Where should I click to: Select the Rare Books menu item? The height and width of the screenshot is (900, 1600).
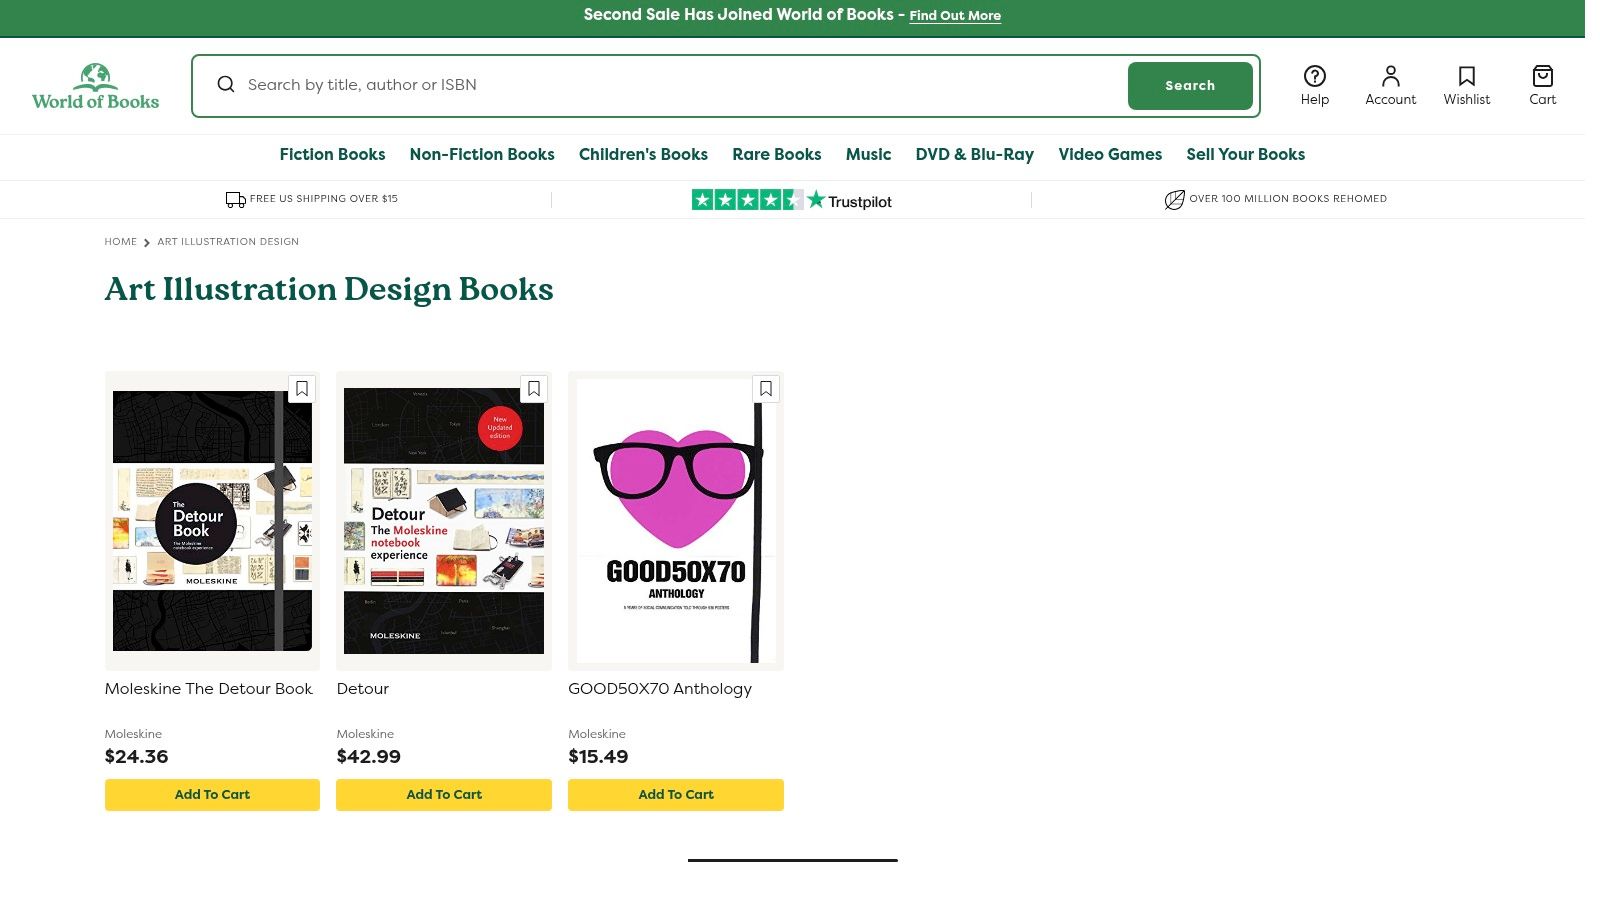[x=776, y=155]
